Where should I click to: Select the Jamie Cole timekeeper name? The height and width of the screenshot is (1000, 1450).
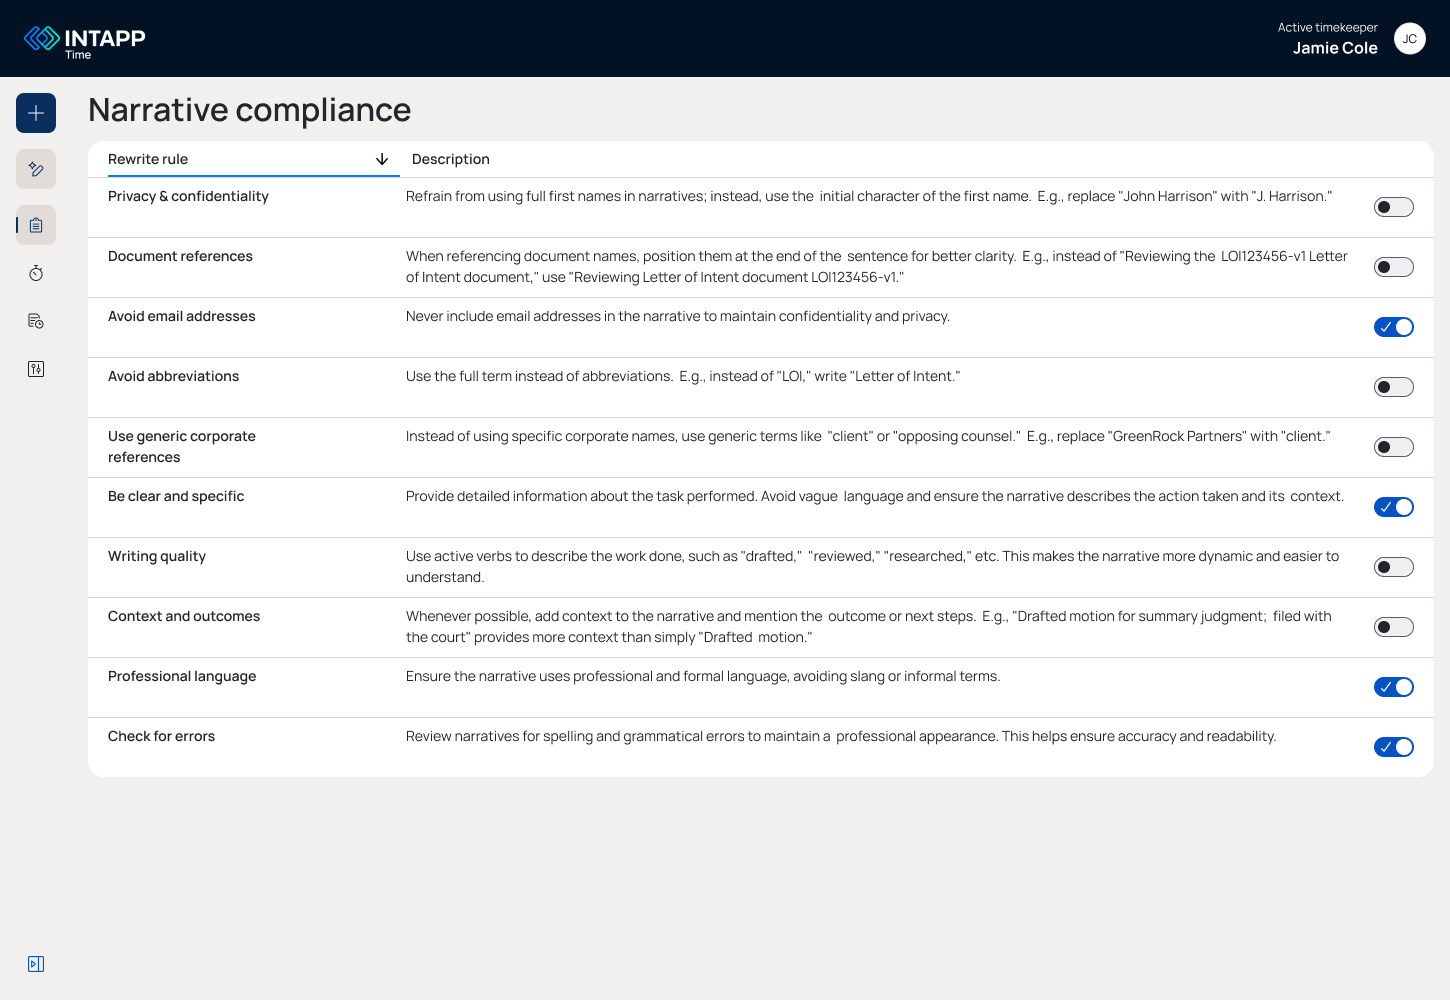pyautogui.click(x=1335, y=48)
